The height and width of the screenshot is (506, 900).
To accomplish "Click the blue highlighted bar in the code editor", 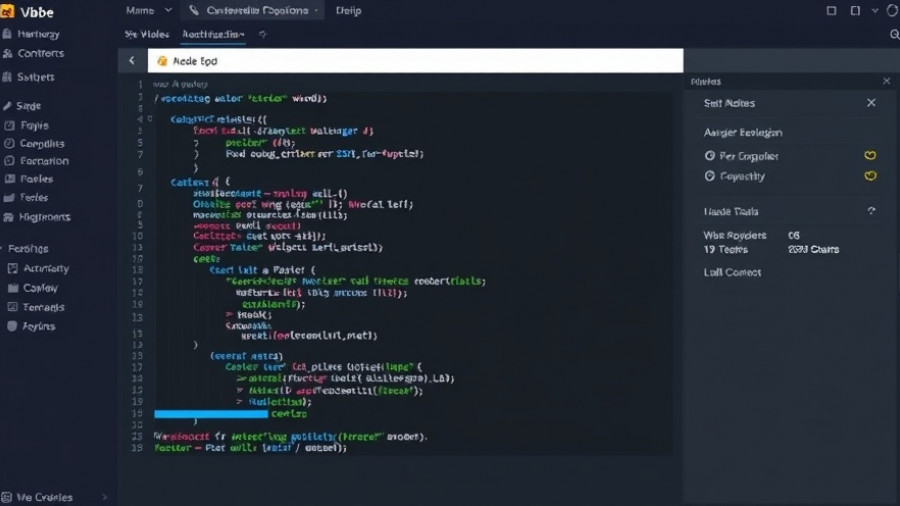I will [211, 414].
